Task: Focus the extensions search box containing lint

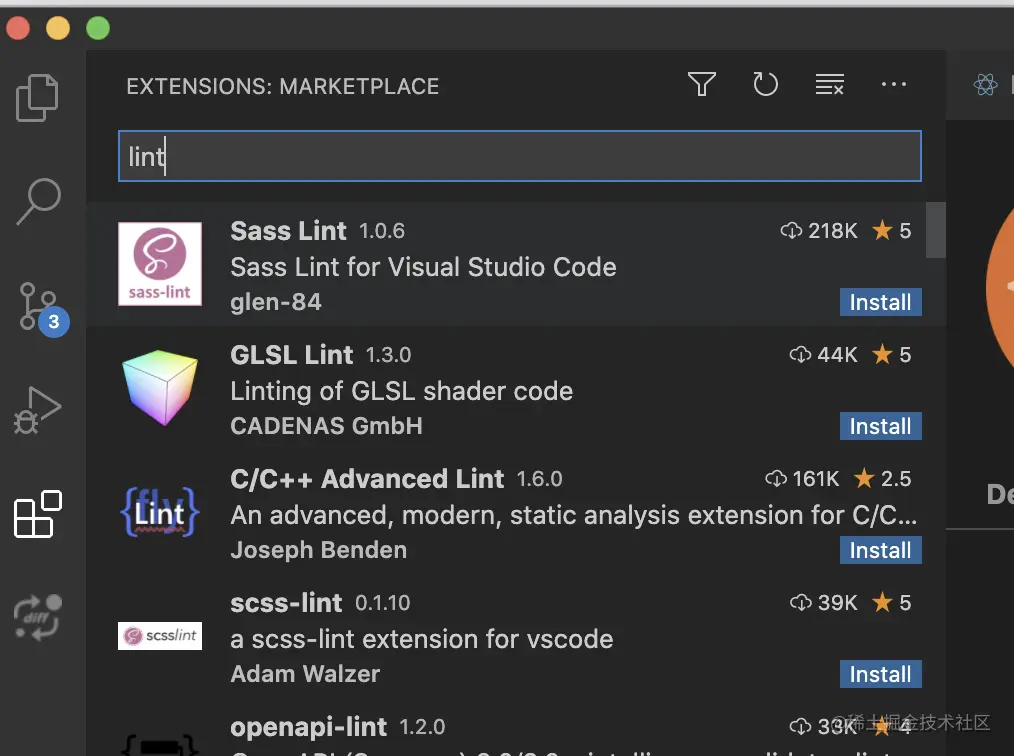Action: pyautogui.click(x=519, y=156)
